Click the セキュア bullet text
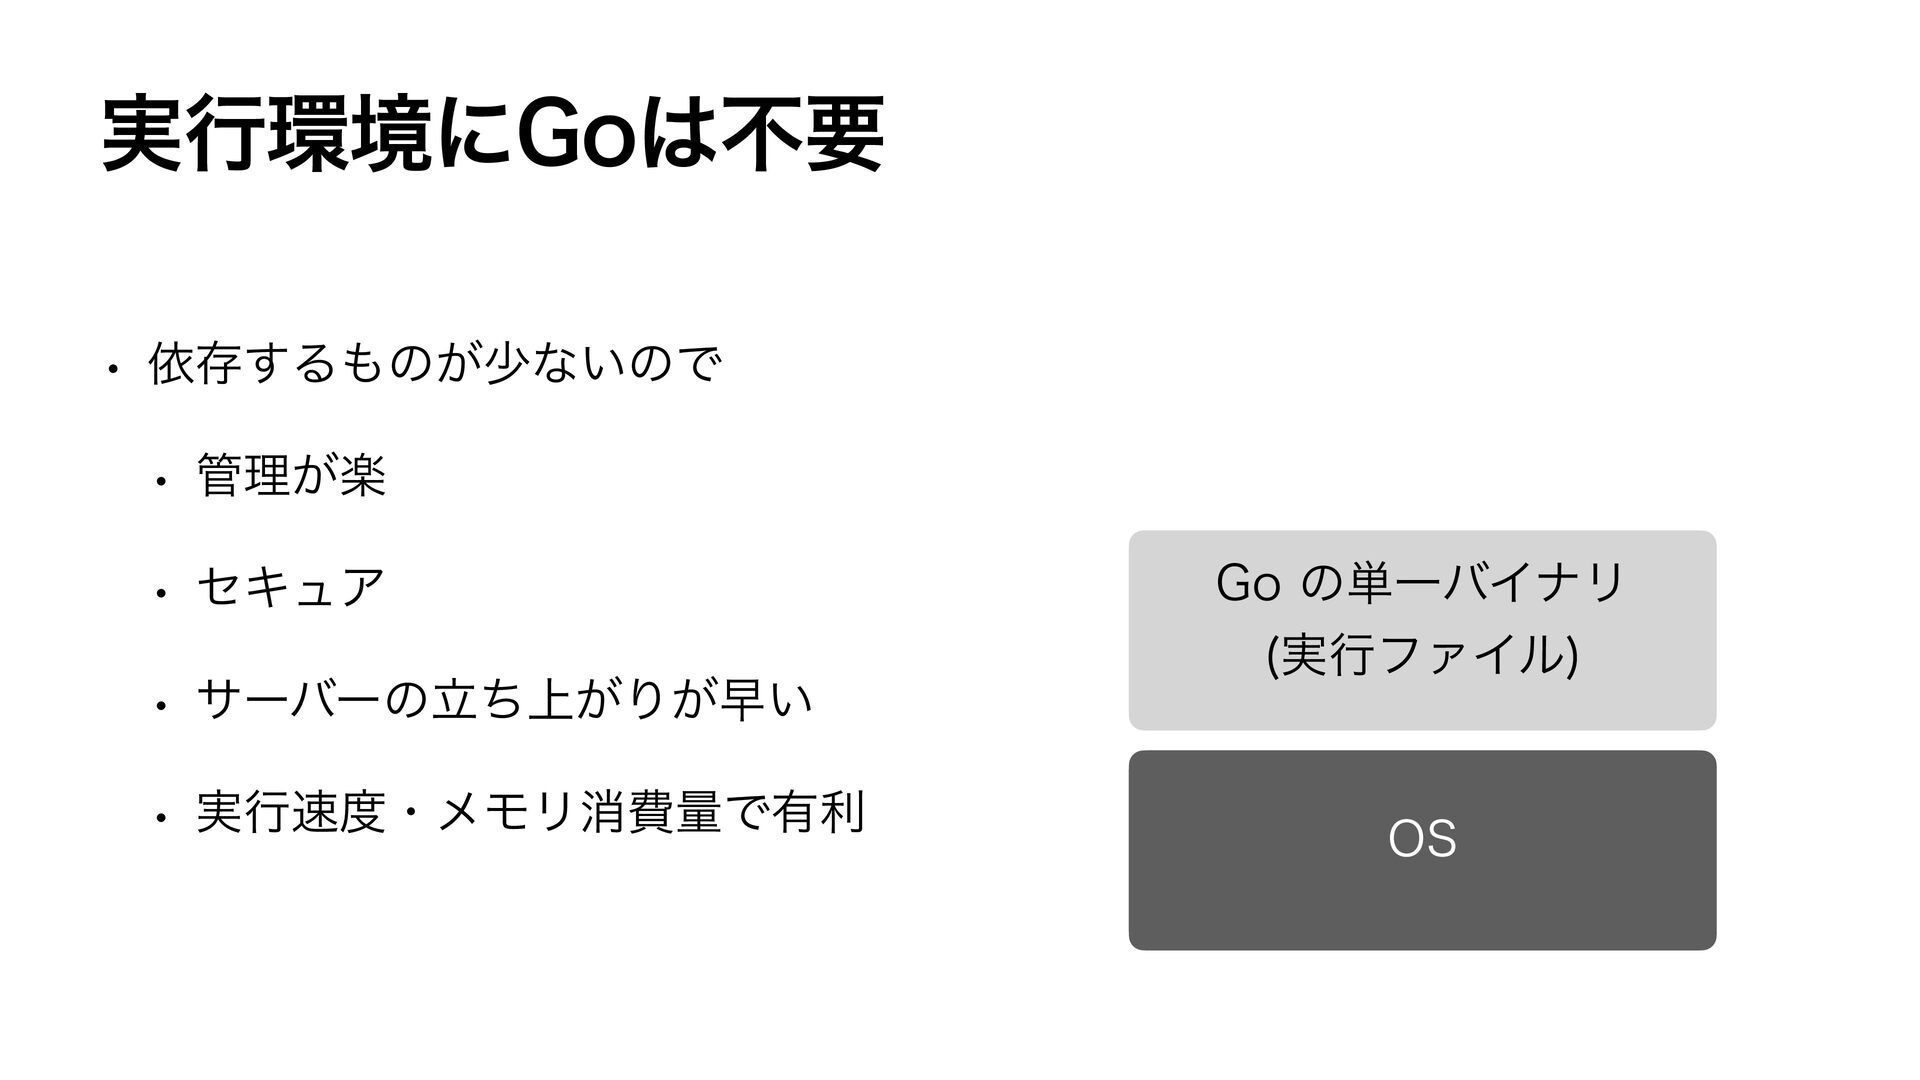The height and width of the screenshot is (1080, 1920). (x=291, y=587)
